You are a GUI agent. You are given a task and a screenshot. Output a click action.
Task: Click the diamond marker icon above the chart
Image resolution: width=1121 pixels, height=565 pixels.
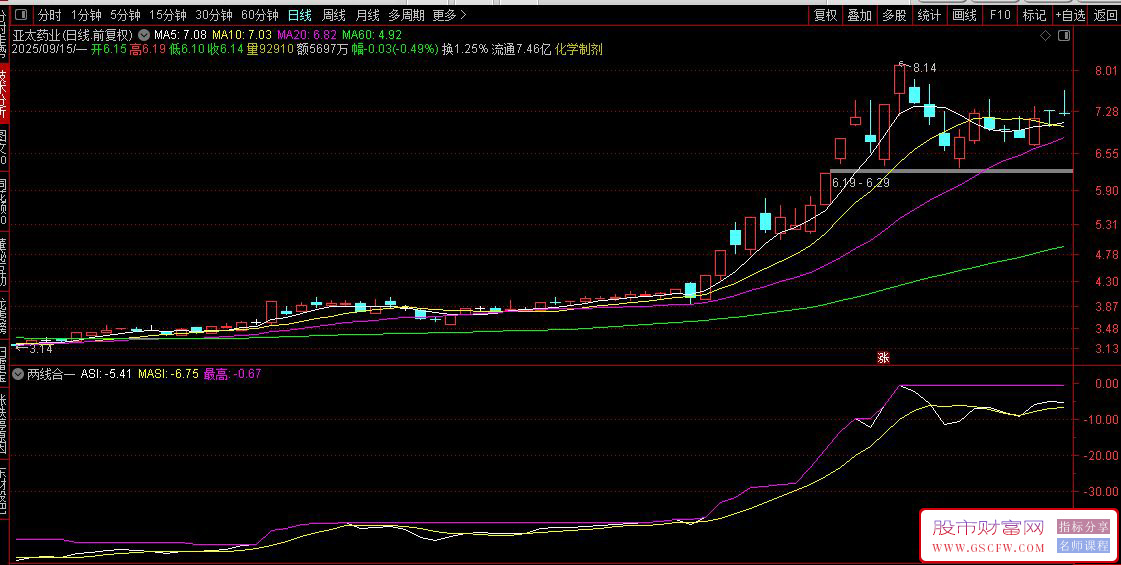pyautogui.click(x=1045, y=35)
